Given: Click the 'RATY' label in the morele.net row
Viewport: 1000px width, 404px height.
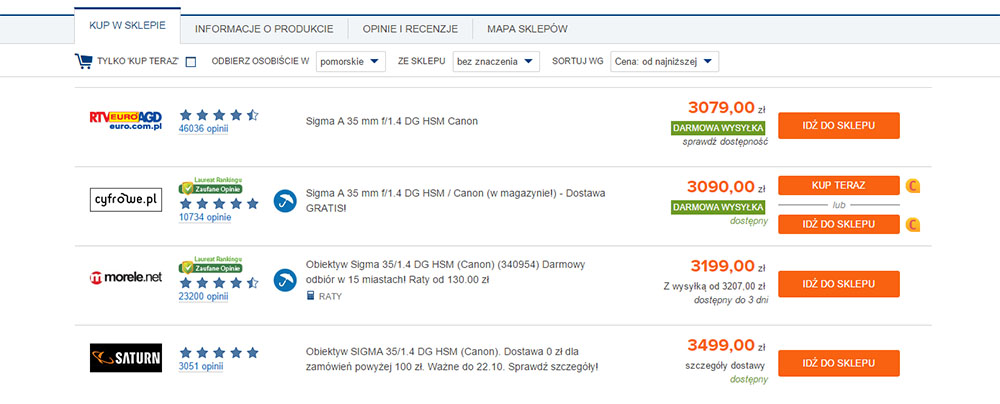Looking at the screenshot, I should (330, 297).
